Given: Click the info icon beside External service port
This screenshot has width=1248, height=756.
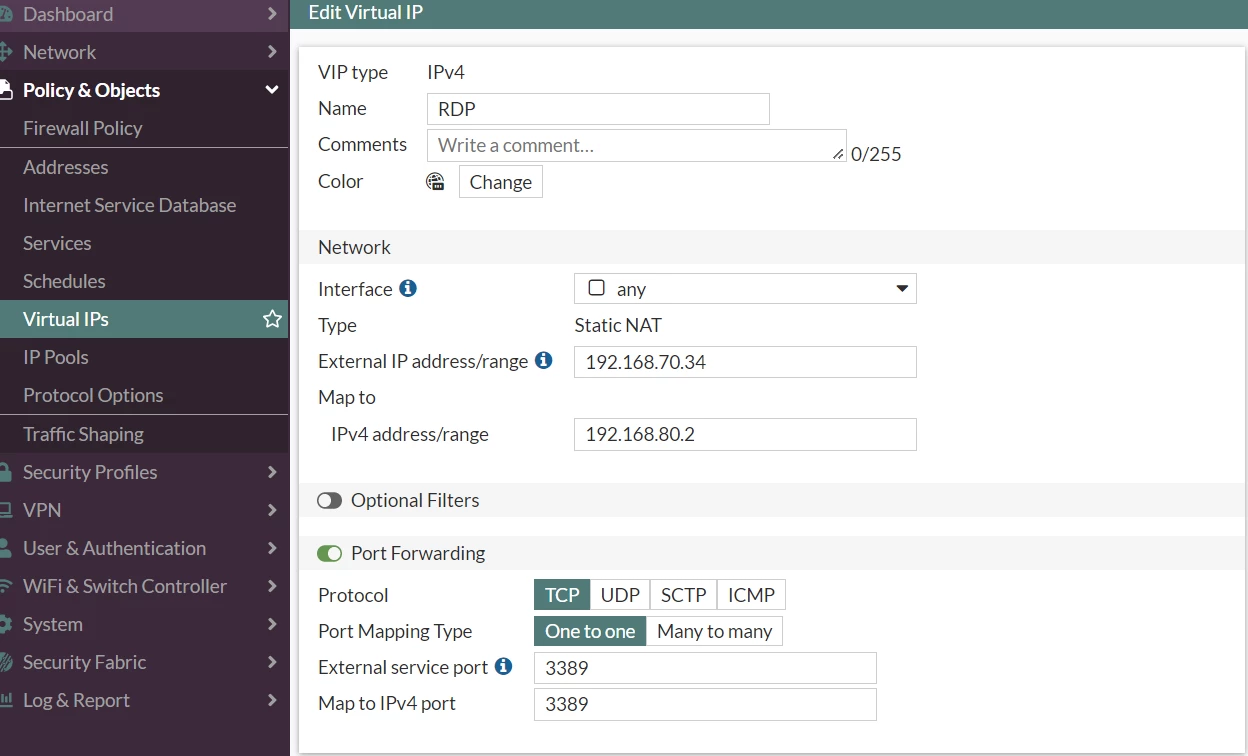Looking at the screenshot, I should [504, 666].
